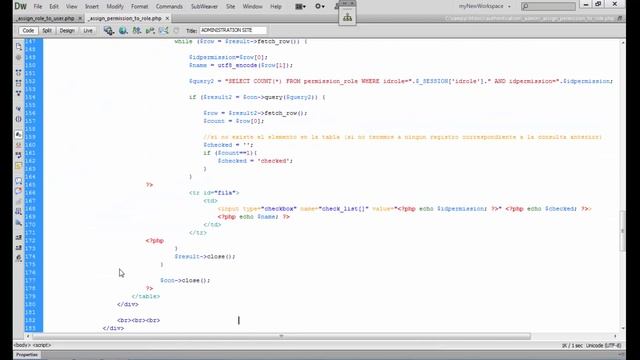Toggle highlight invalid code
Screen dimensions: 640x360
click(19, 145)
